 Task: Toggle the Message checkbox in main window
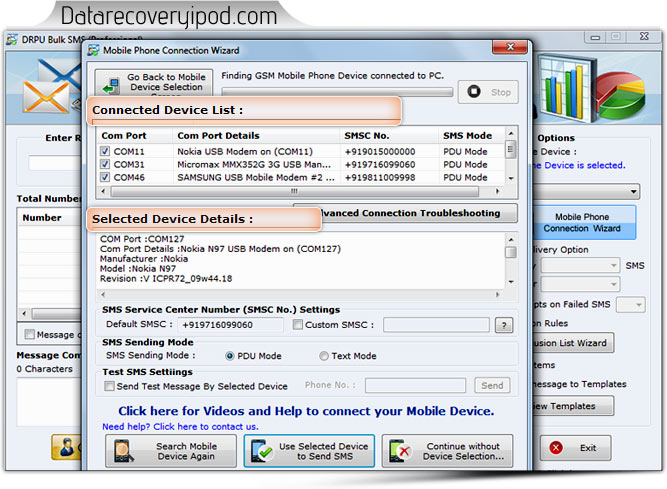pyautogui.click(x=29, y=335)
